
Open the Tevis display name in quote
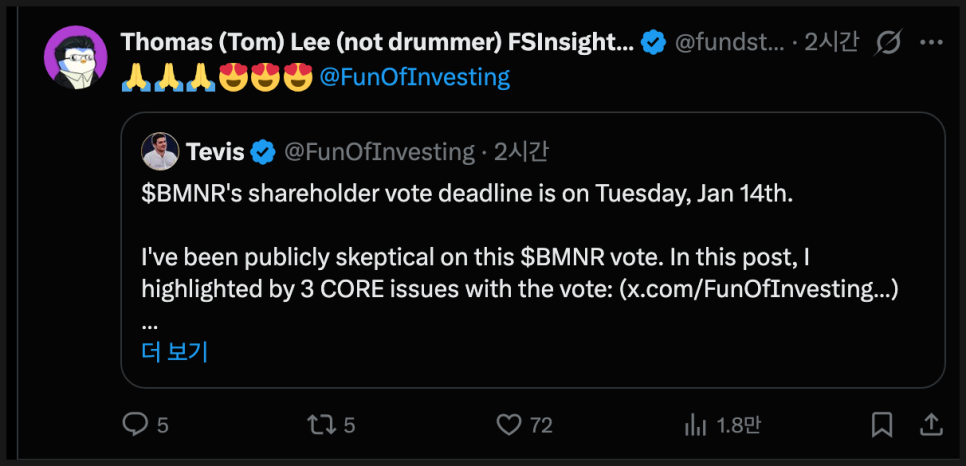215,152
